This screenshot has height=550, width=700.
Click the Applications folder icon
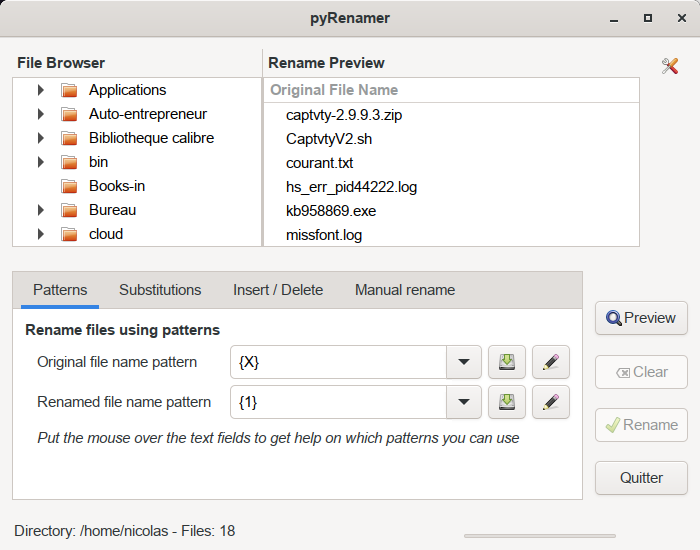[69, 90]
